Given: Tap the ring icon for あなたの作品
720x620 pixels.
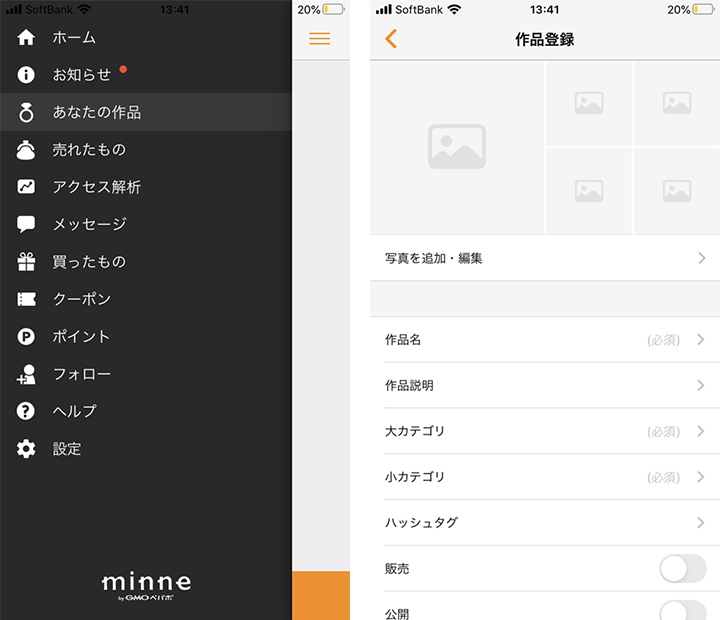Looking at the screenshot, I should pos(26,112).
